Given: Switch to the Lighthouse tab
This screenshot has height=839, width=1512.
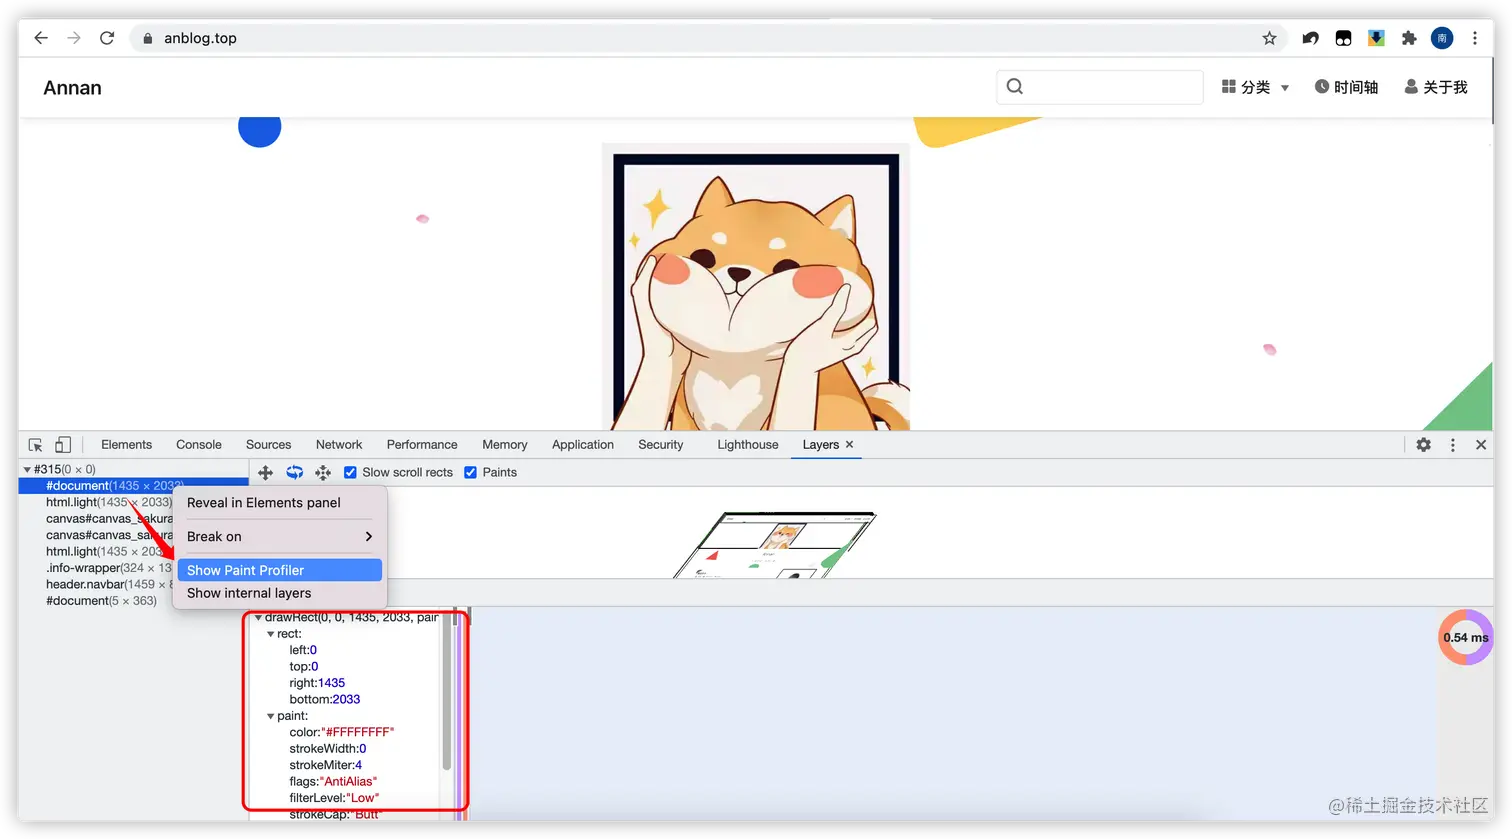Looking at the screenshot, I should (747, 445).
